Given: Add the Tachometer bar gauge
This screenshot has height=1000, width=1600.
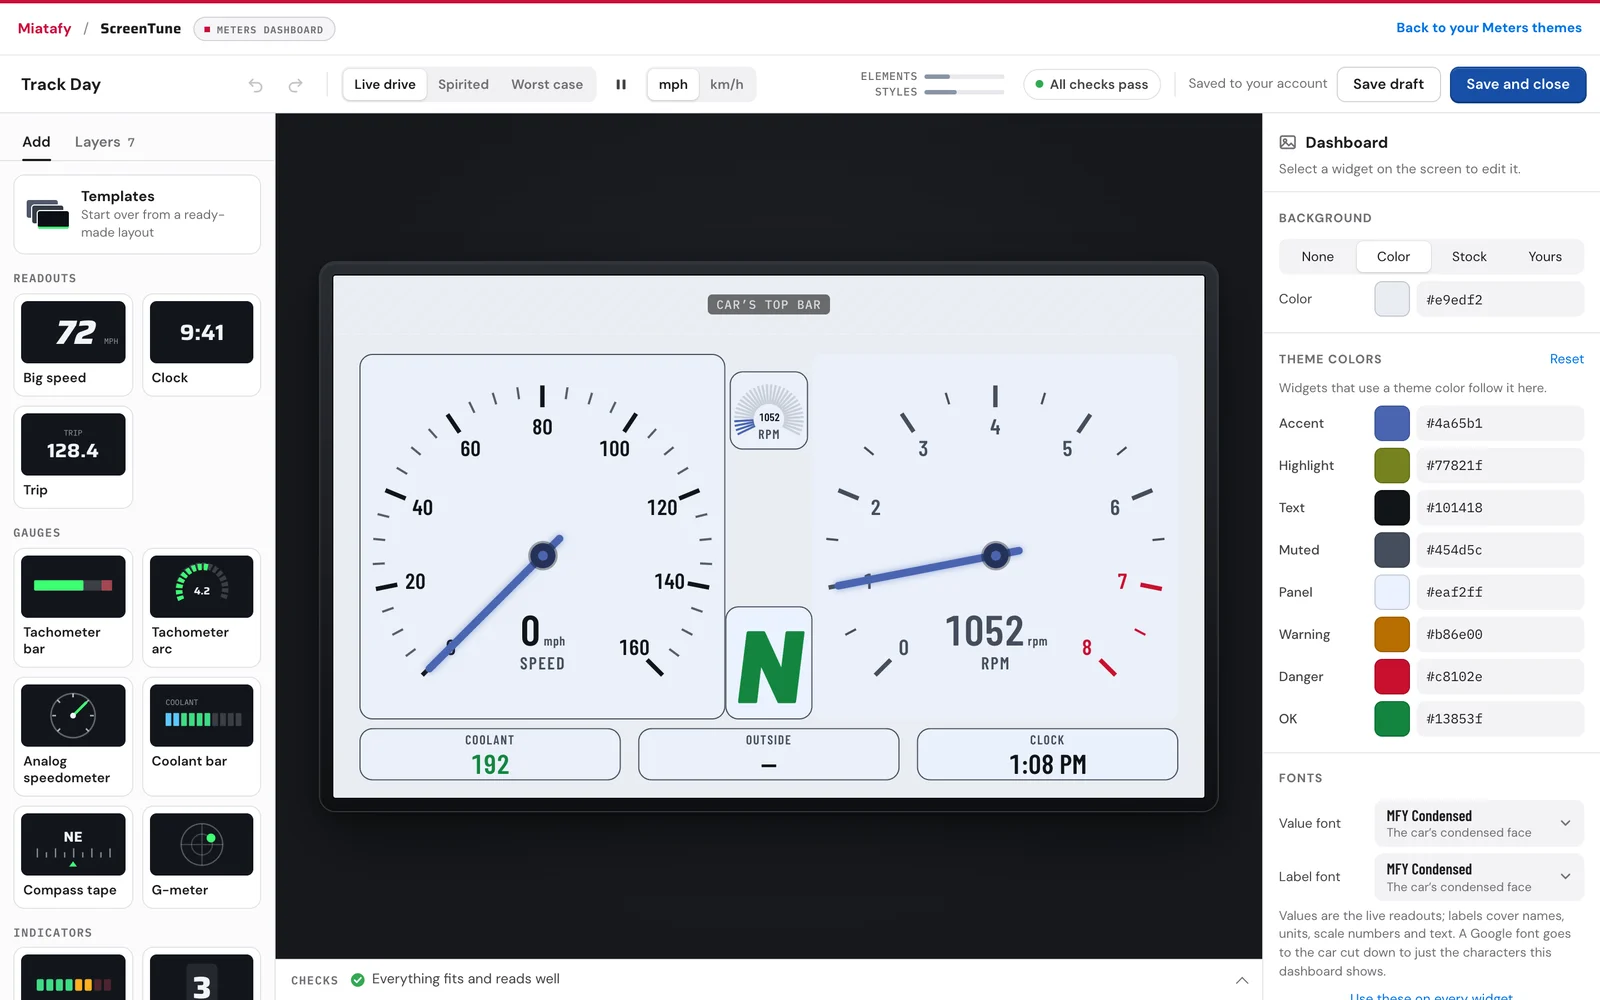Looking at the screenshot, I should point(73,608).
